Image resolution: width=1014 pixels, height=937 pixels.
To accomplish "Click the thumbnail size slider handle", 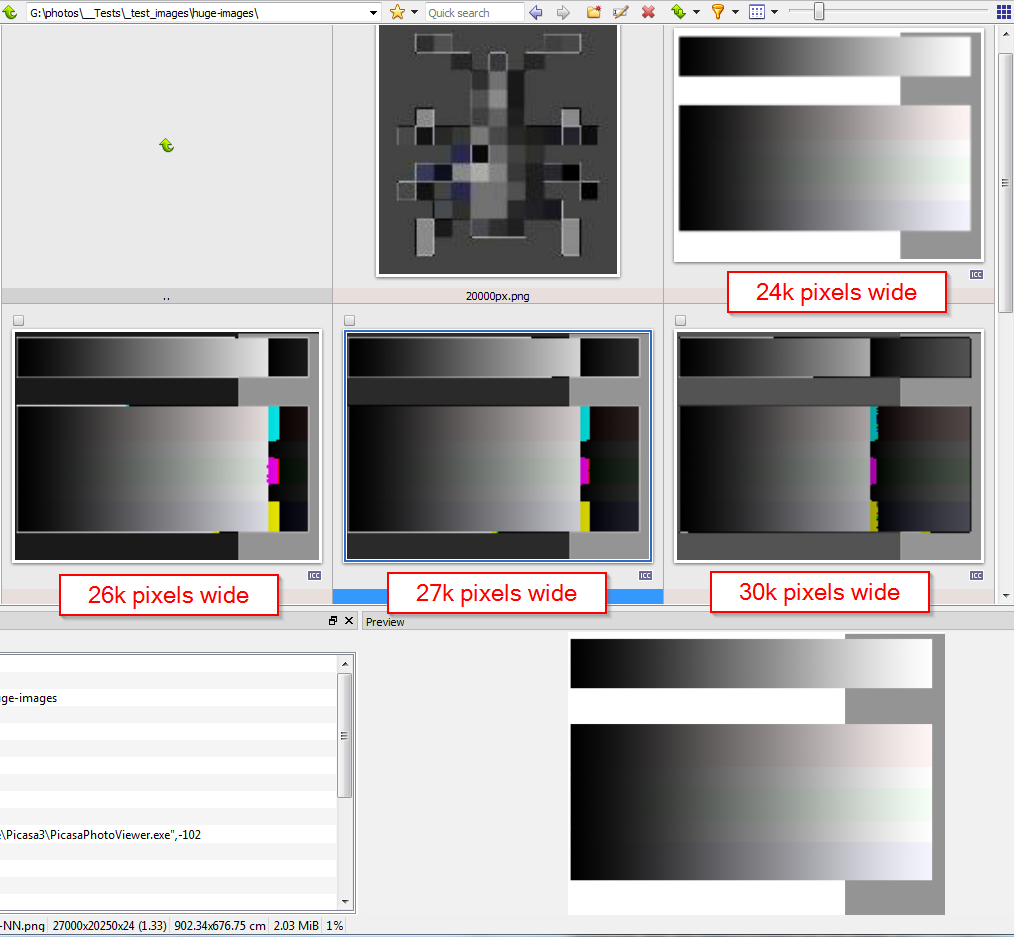I will point(819,12).
